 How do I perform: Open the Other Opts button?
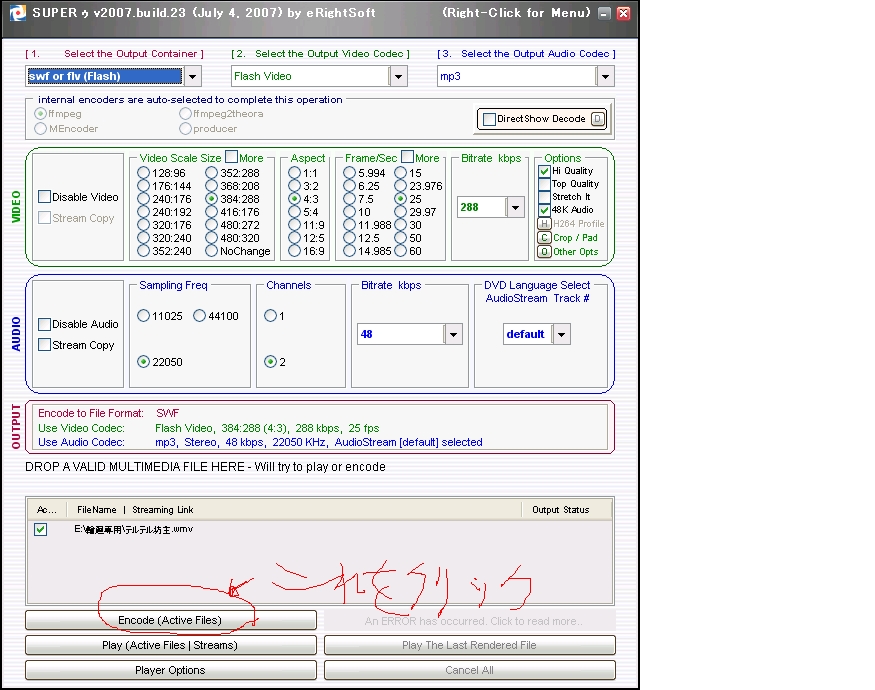(544, 252)
